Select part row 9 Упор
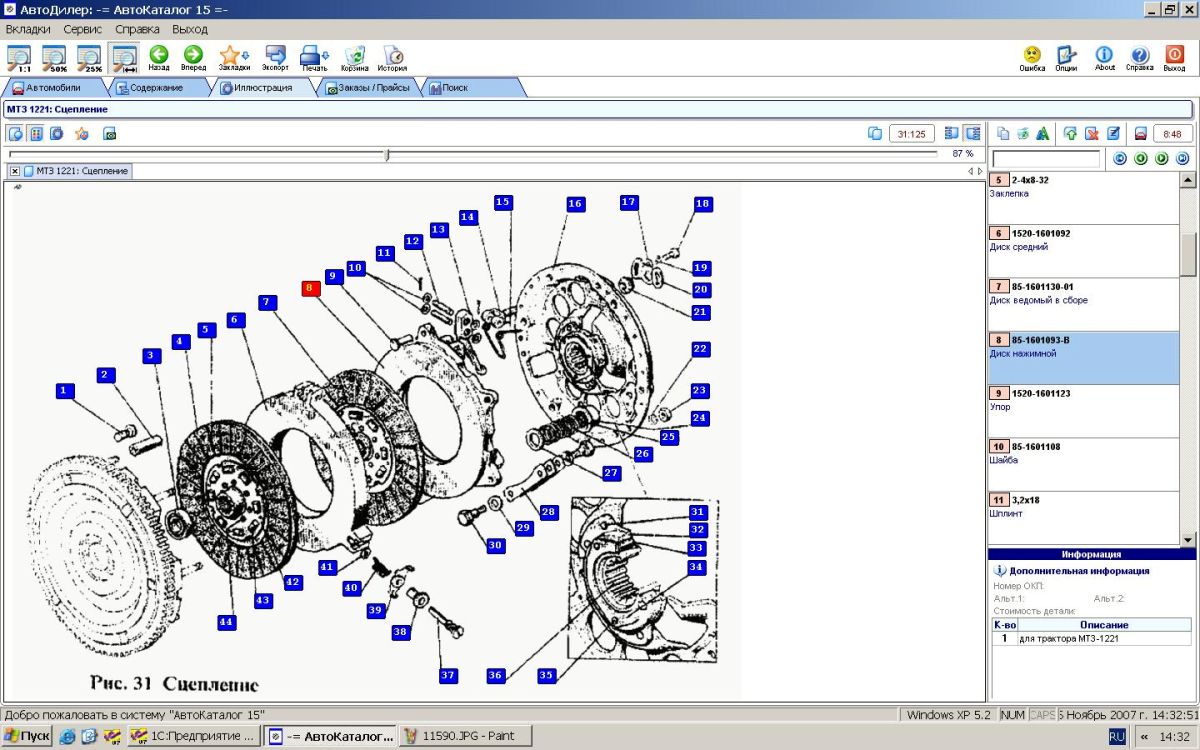This screenshot has height=750, width=1200. (1084, 411)
